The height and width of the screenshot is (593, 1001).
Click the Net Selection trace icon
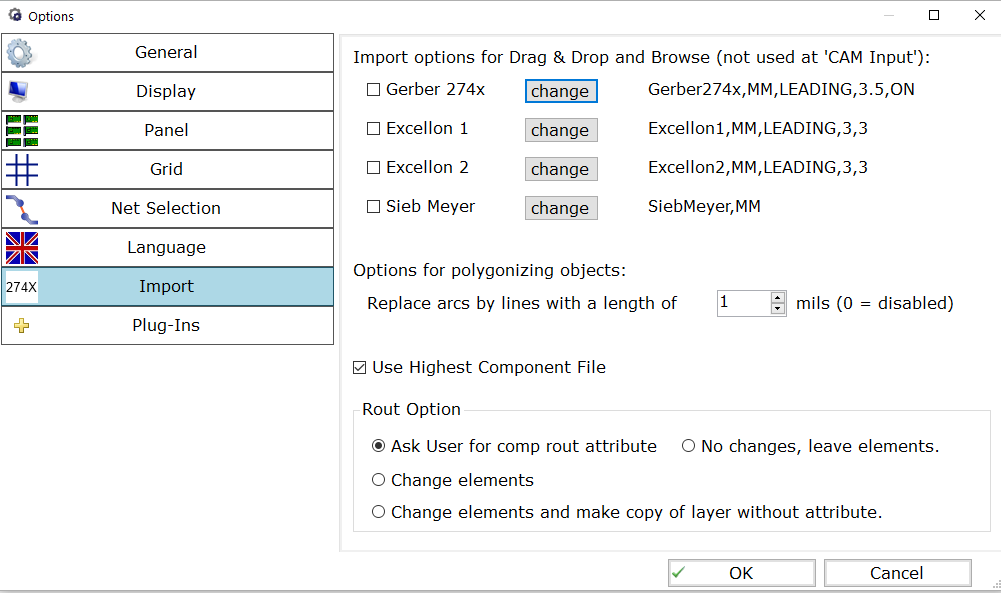[x=22, y=209]
